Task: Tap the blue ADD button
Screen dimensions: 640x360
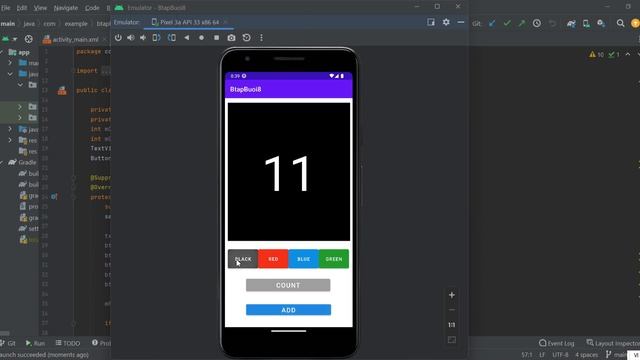Action: click(x=288, y=310)
